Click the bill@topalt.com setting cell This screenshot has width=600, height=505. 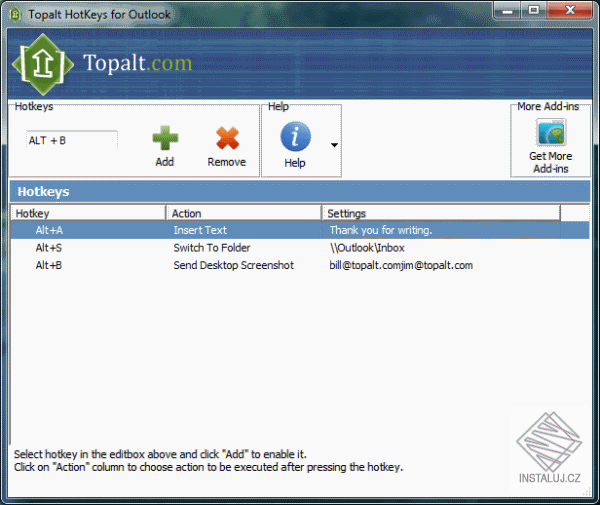pos(401,265)
